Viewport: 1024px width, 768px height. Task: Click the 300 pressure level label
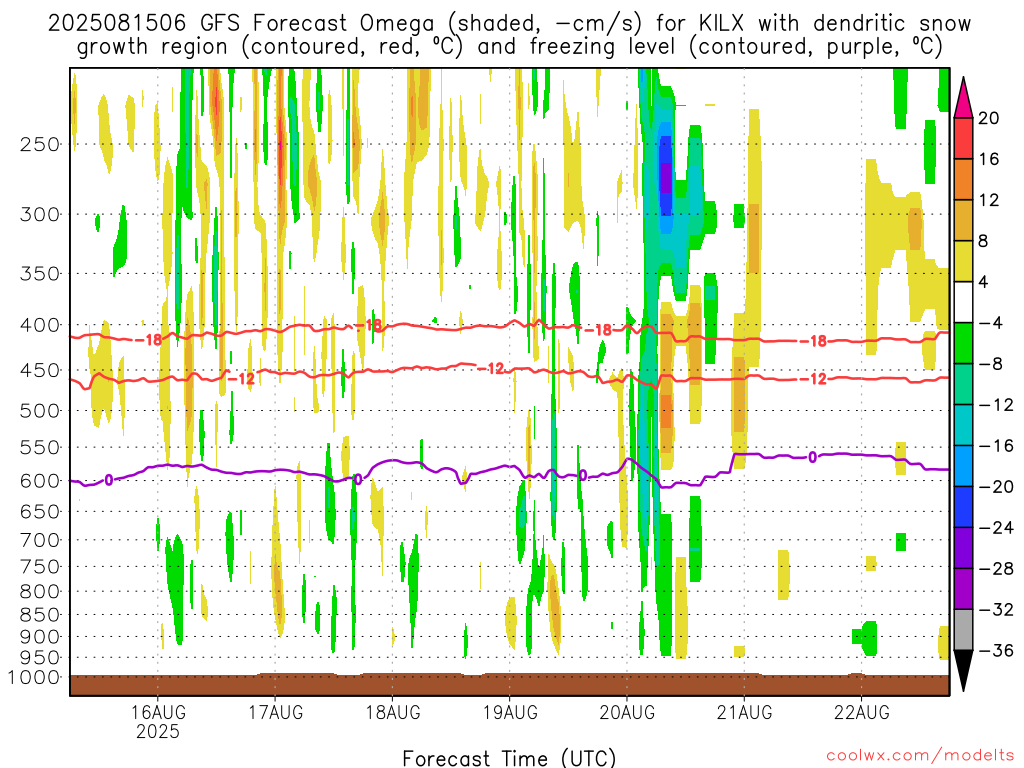tap(40, 214)
